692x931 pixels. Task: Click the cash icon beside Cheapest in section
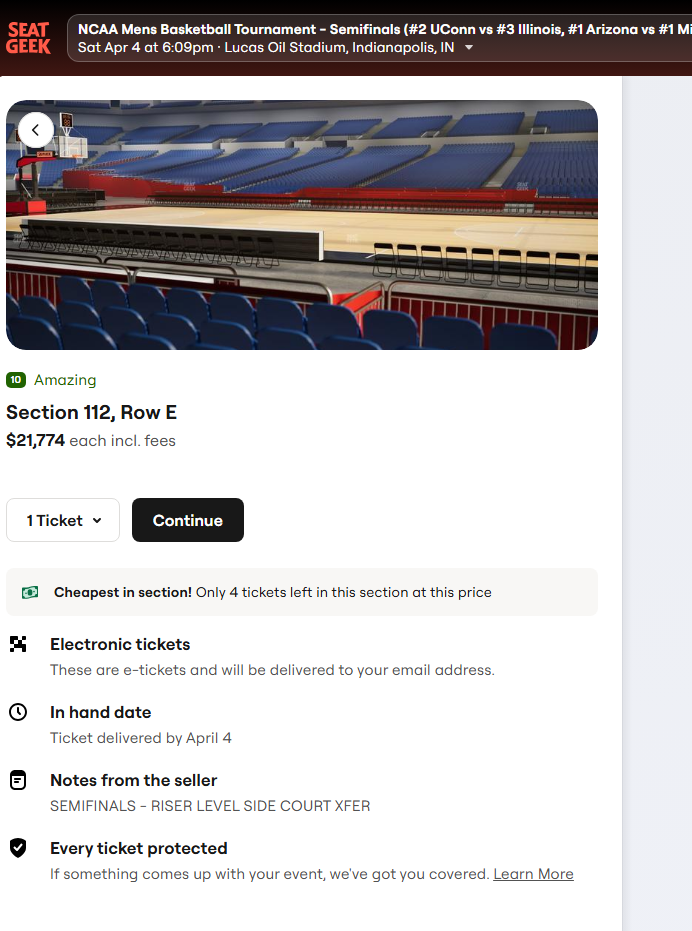pyautogui.click(x=30, y=593)
